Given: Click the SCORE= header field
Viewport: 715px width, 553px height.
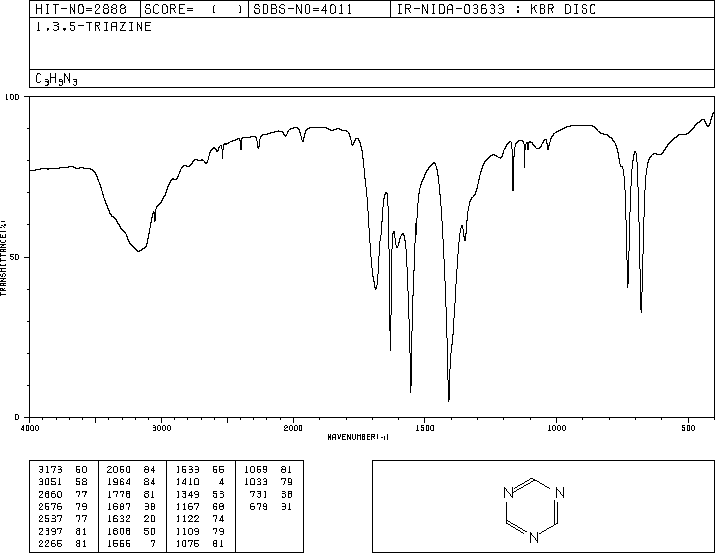Looking at the screenshot, I should click(193, 9).
